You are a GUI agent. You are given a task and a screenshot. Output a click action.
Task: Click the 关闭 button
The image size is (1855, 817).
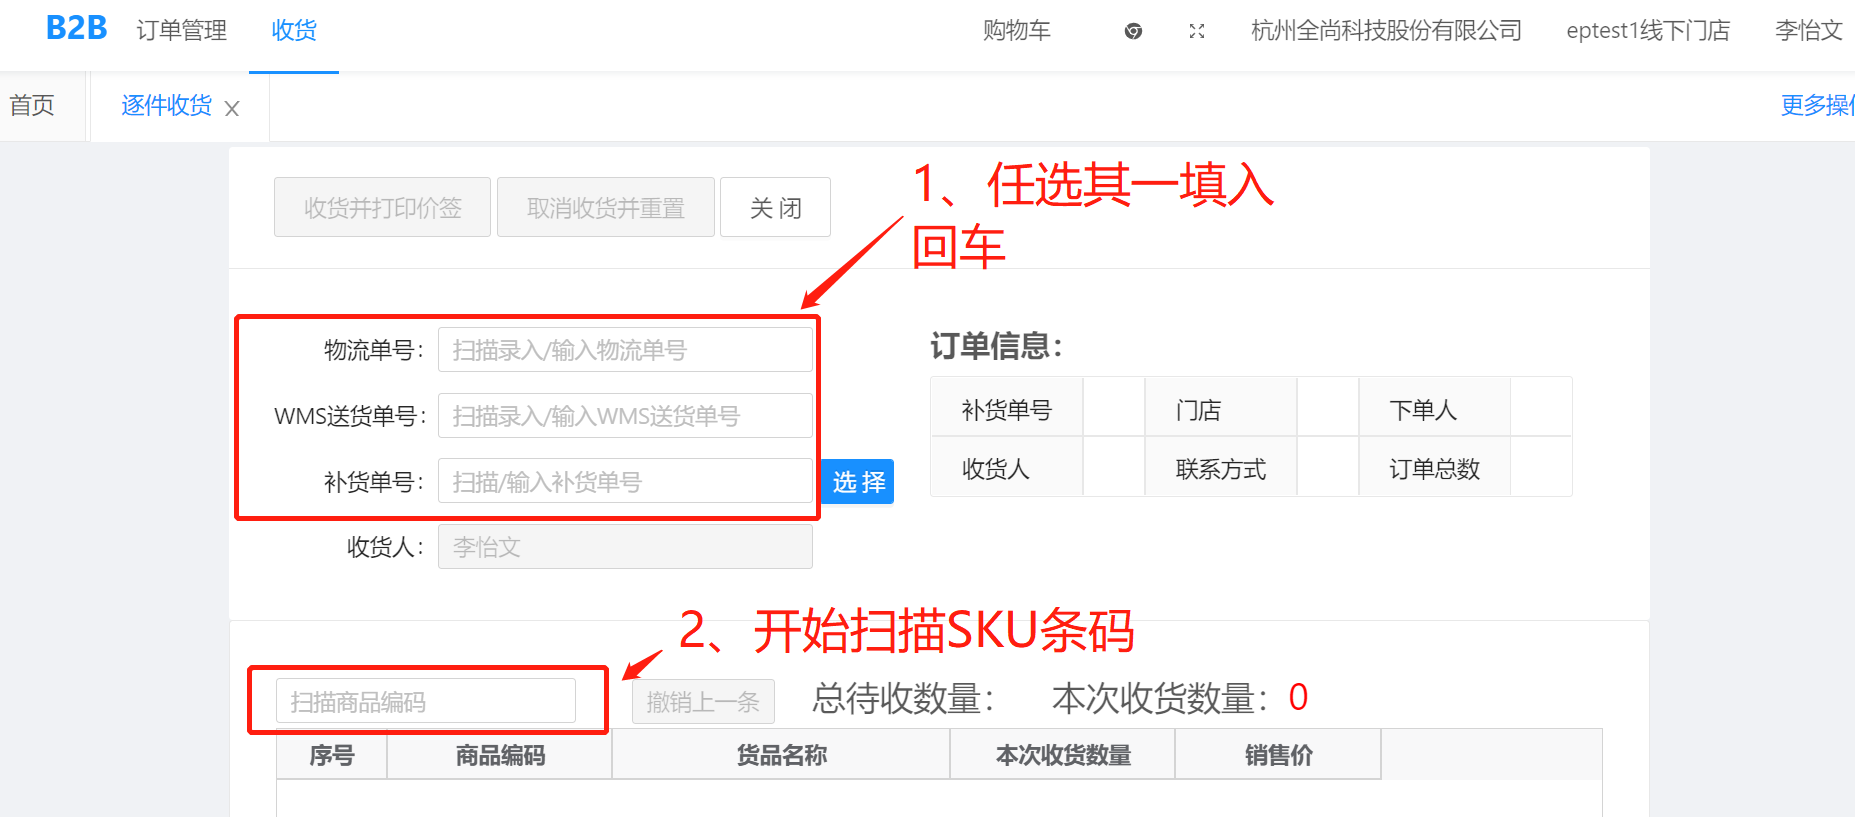[776, 207]
